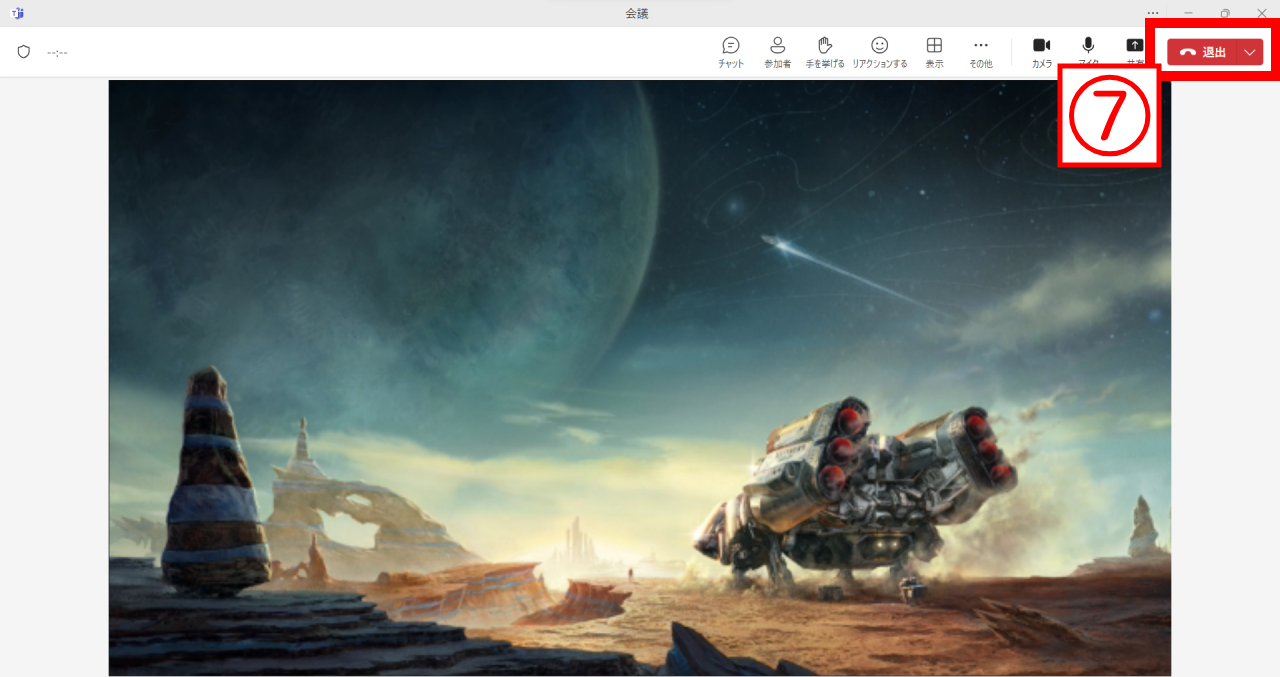Open the 表示 view options
Image resolution: width=1280 pixels, height=677 pixels.
(x=934, y=52)
